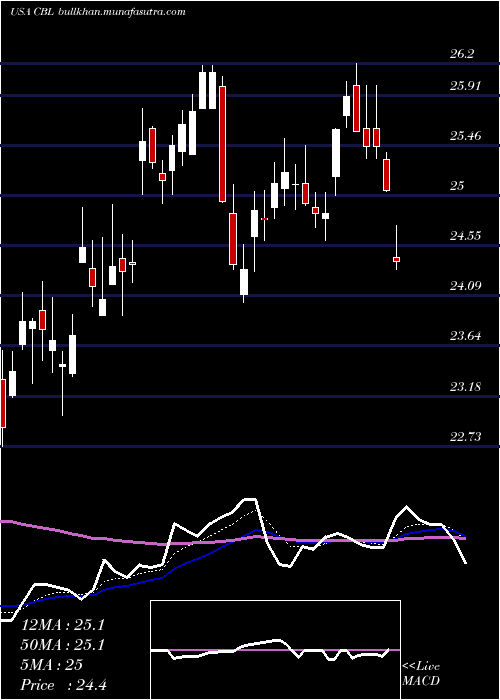500x700 pixels.
Task: Click the 22.73 price level label
Action: (465, 436)
